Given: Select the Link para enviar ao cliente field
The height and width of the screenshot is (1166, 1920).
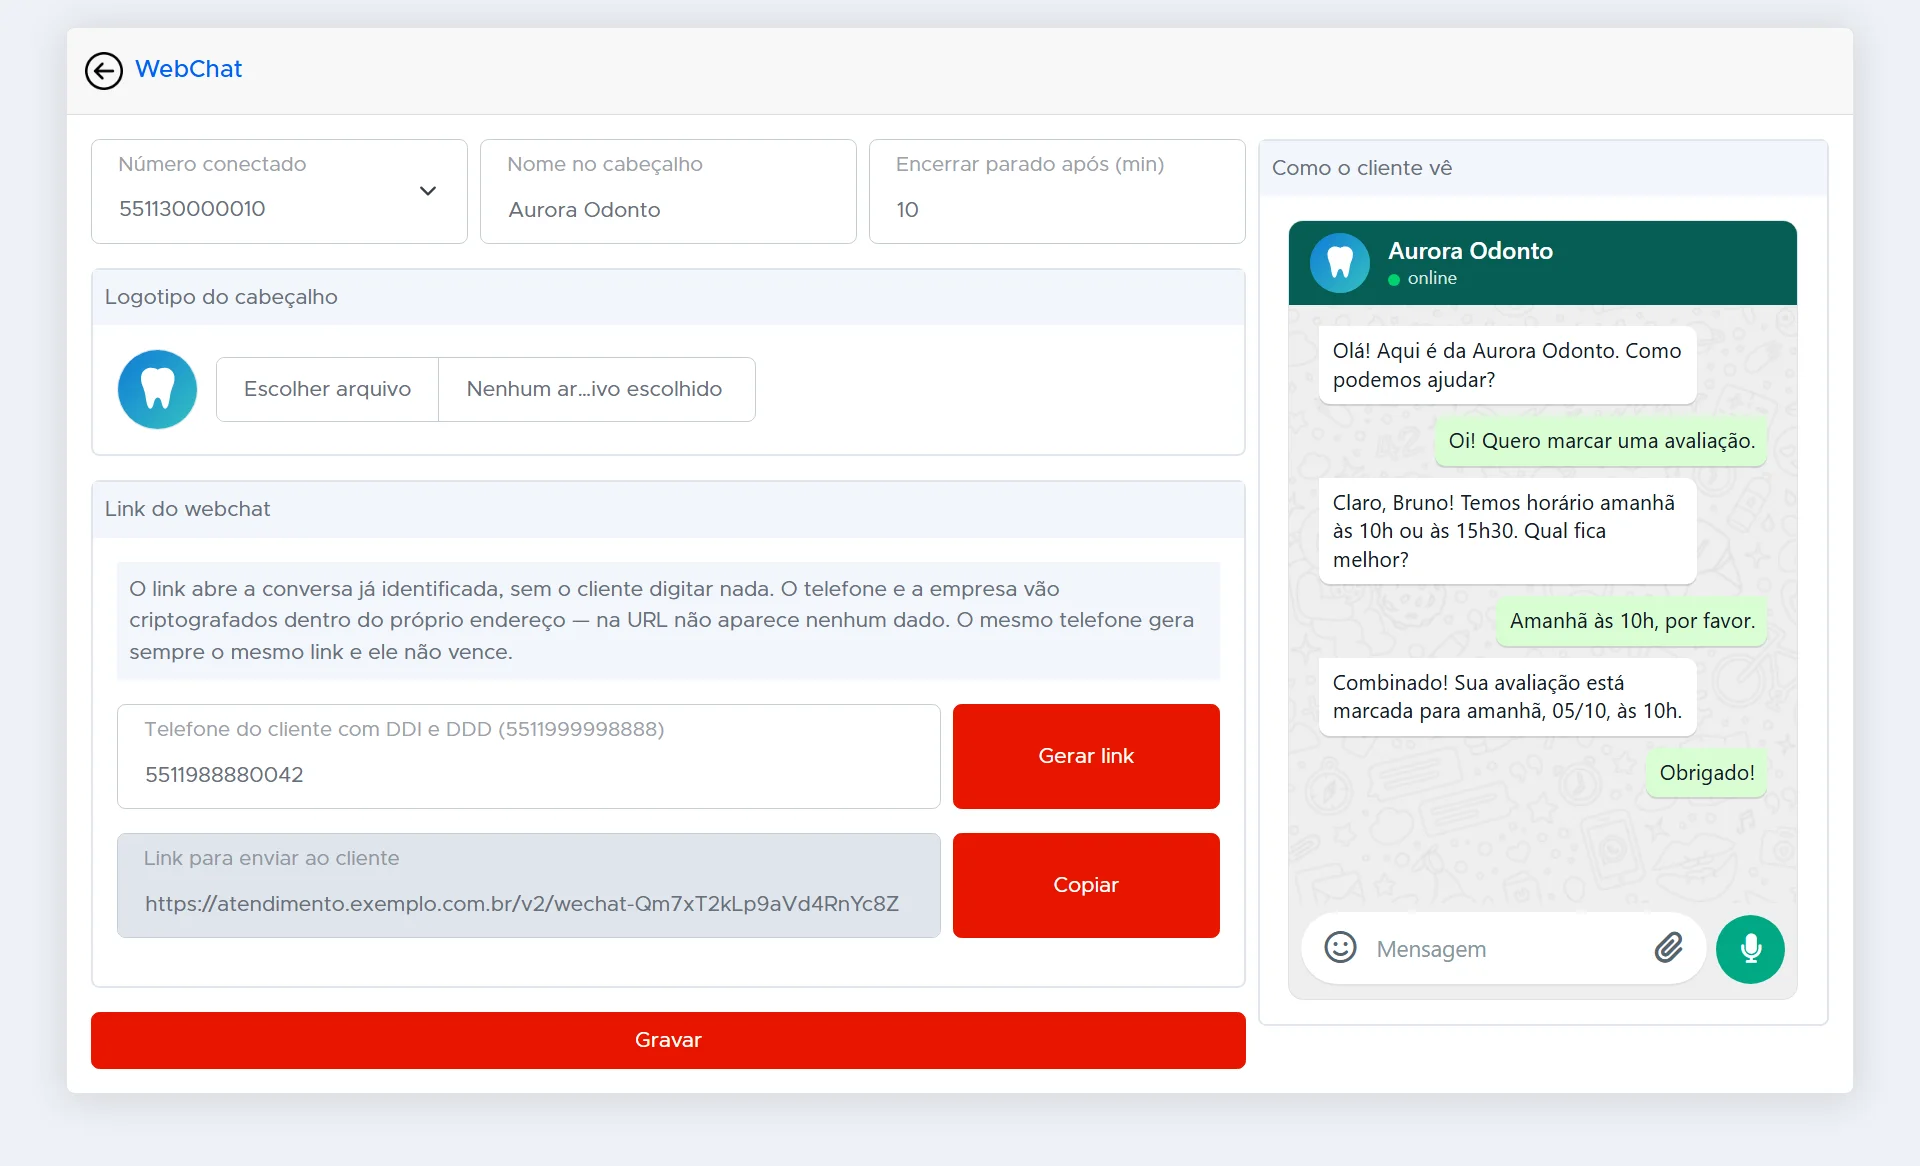Looking at the screenshot, I should point(529,885).
